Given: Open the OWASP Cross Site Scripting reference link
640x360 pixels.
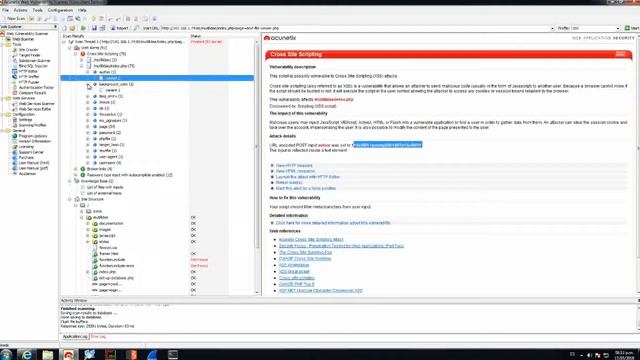Looking at the screenshot, I should [x=305, y=259].
